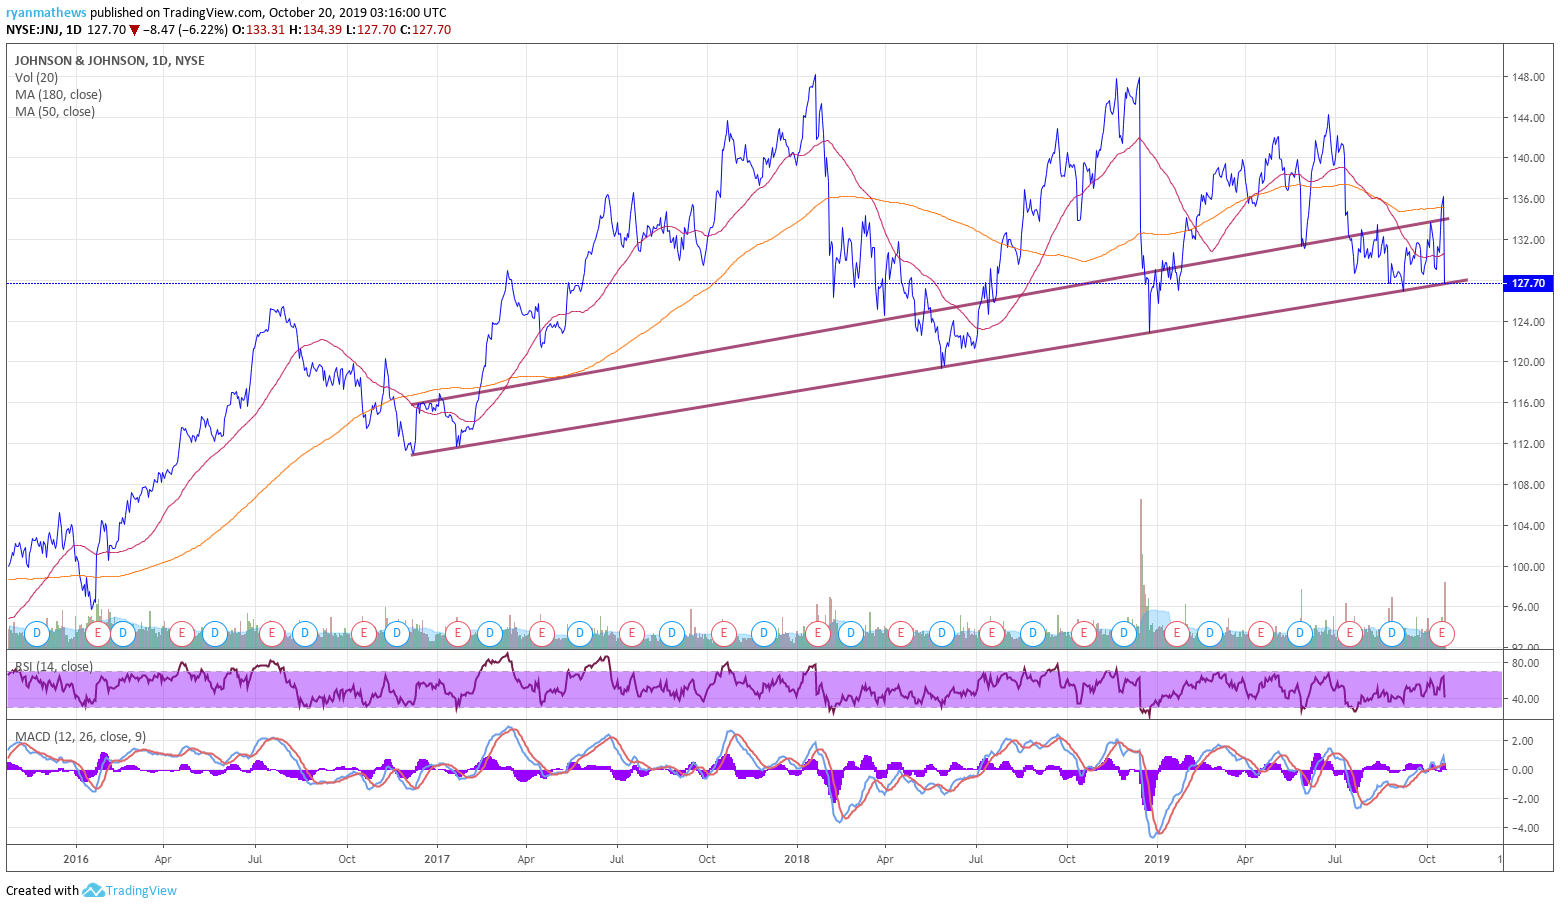
Task: Click the April 2017 earnings E marker
Action: coord(542,633)
